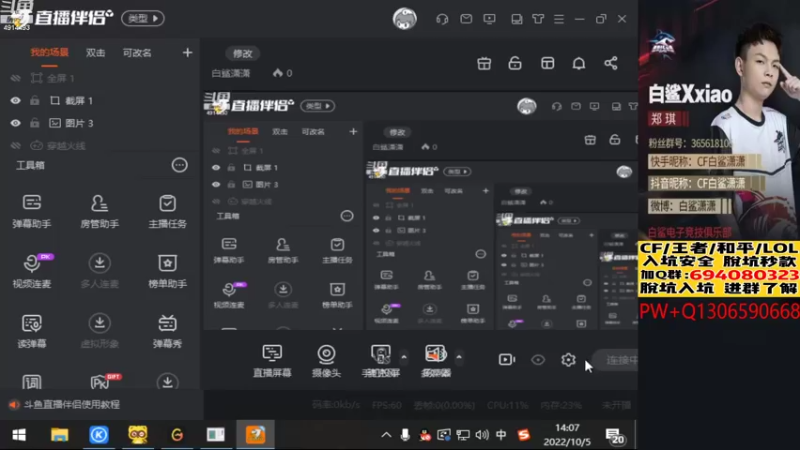Select the 全屏 1 source row

coord(101,78)
